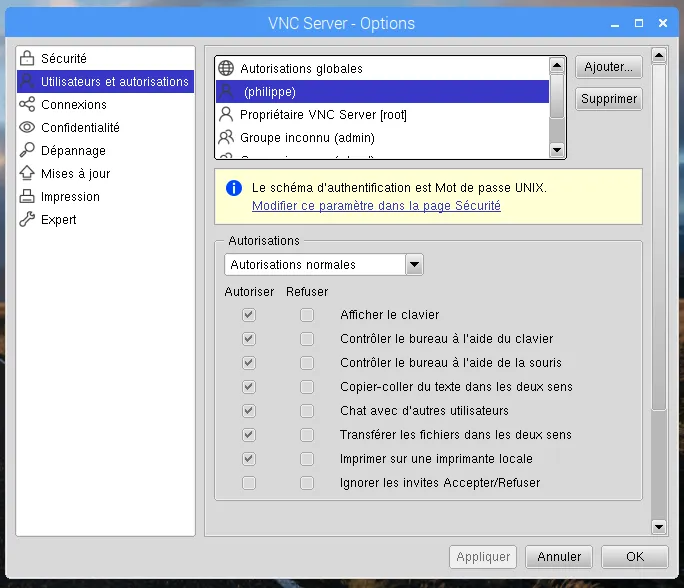Confirm with the OK button

635,557
